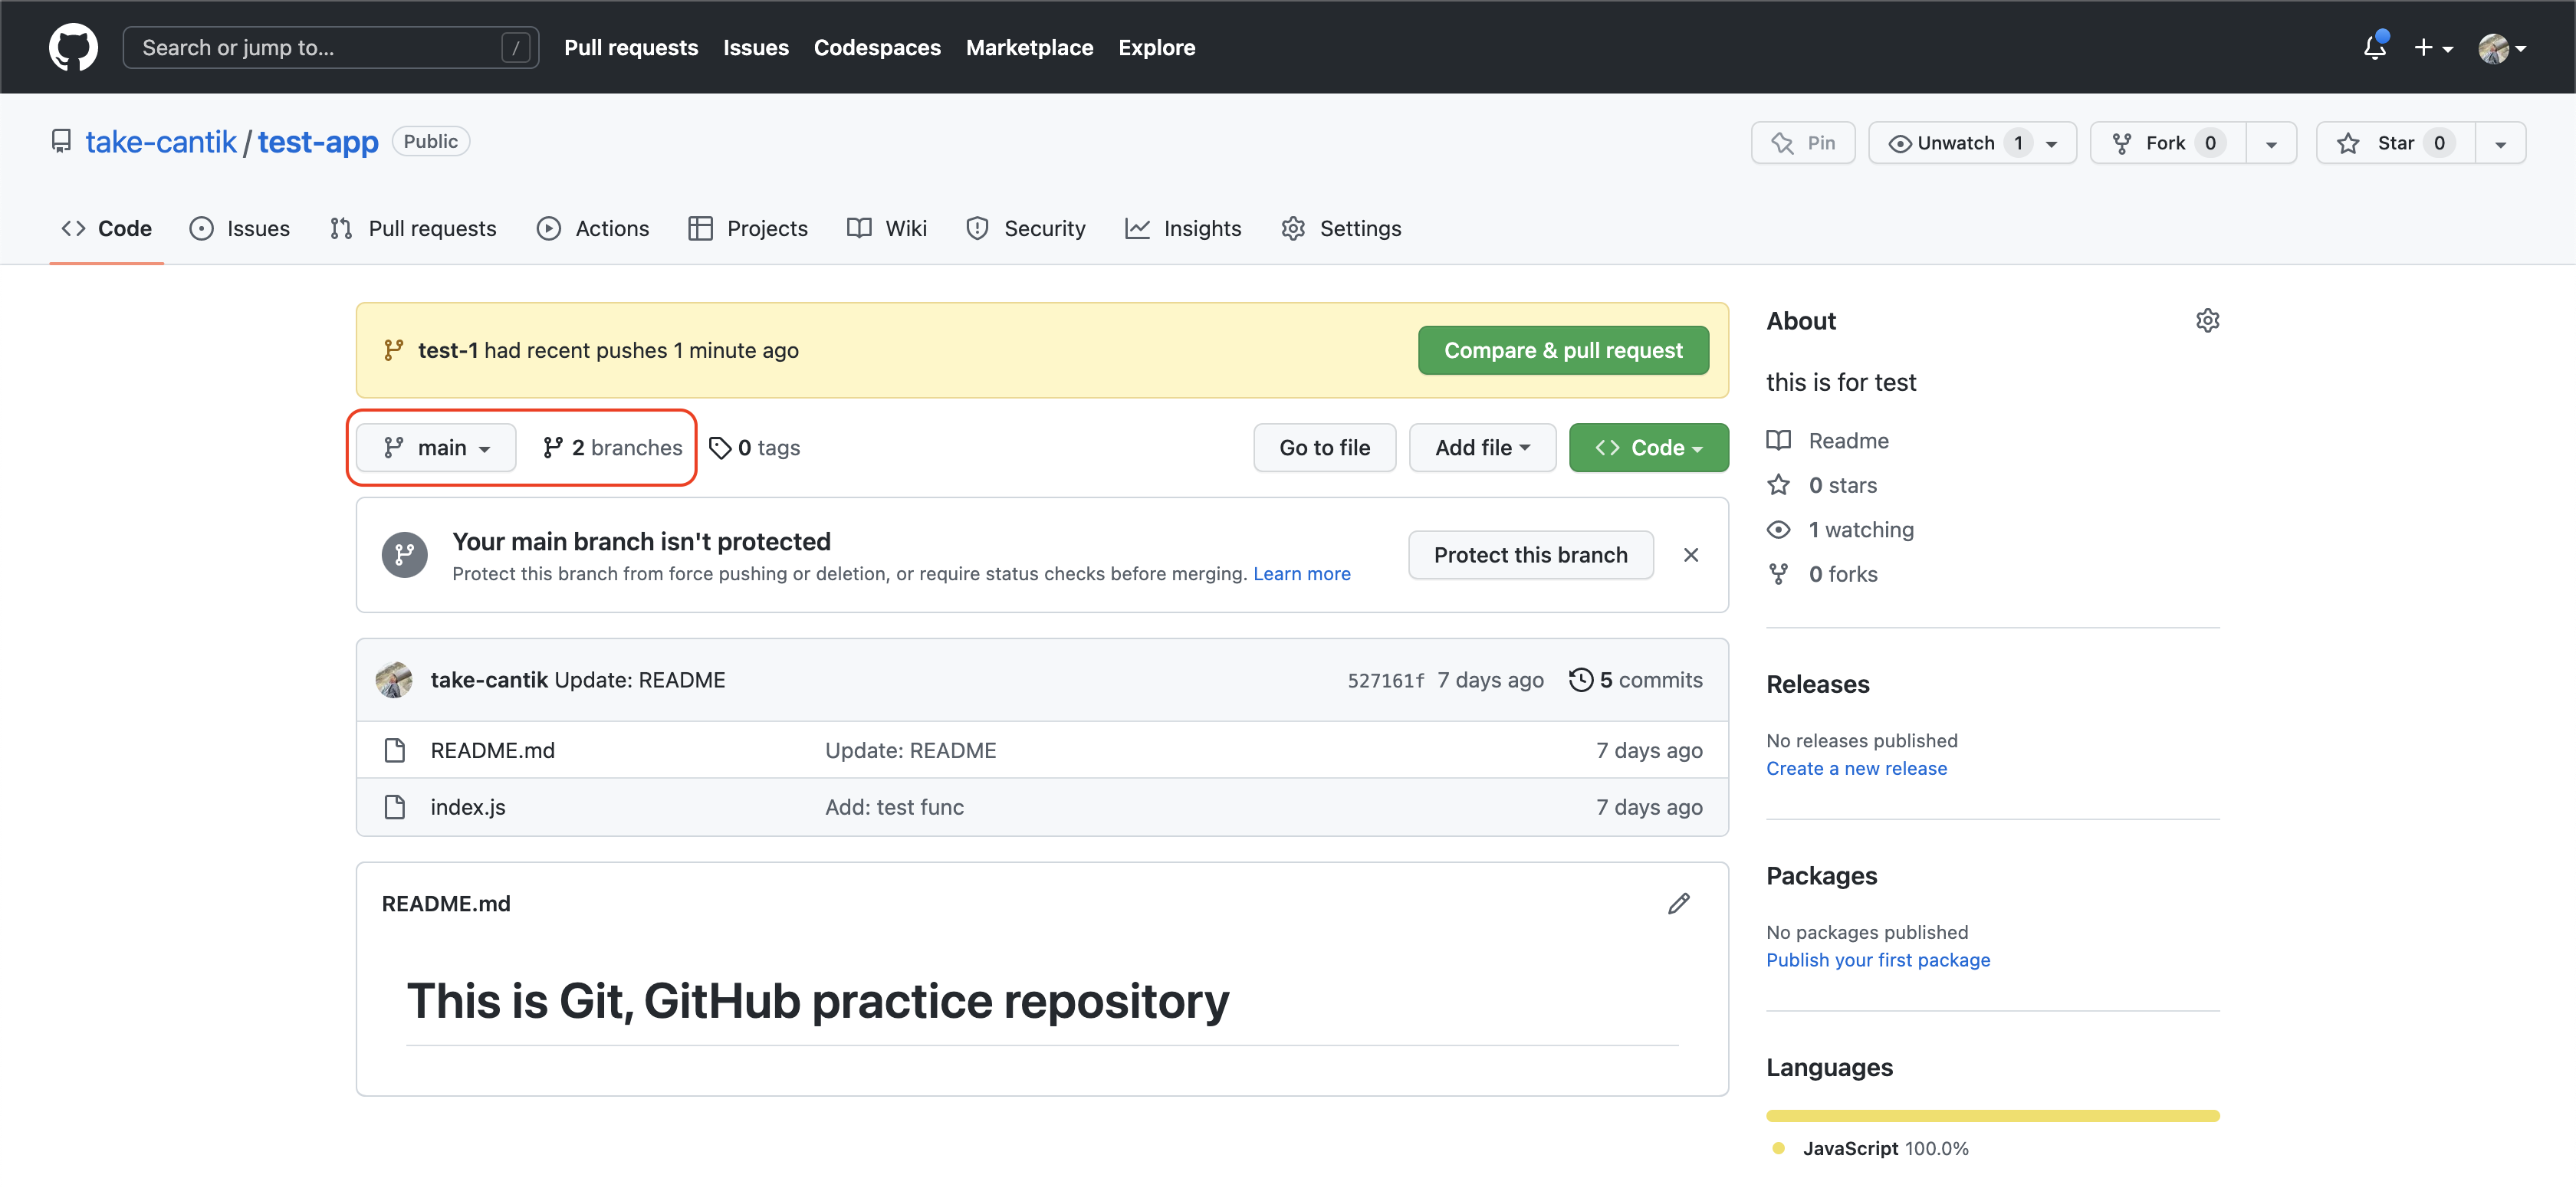Open the Add file dropdown
Viewport: 2576px width, 1188px height.
point(1481,448)
